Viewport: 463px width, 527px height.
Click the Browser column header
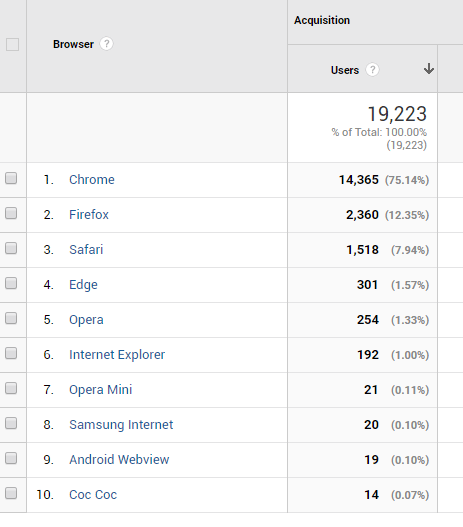[73, 44]
